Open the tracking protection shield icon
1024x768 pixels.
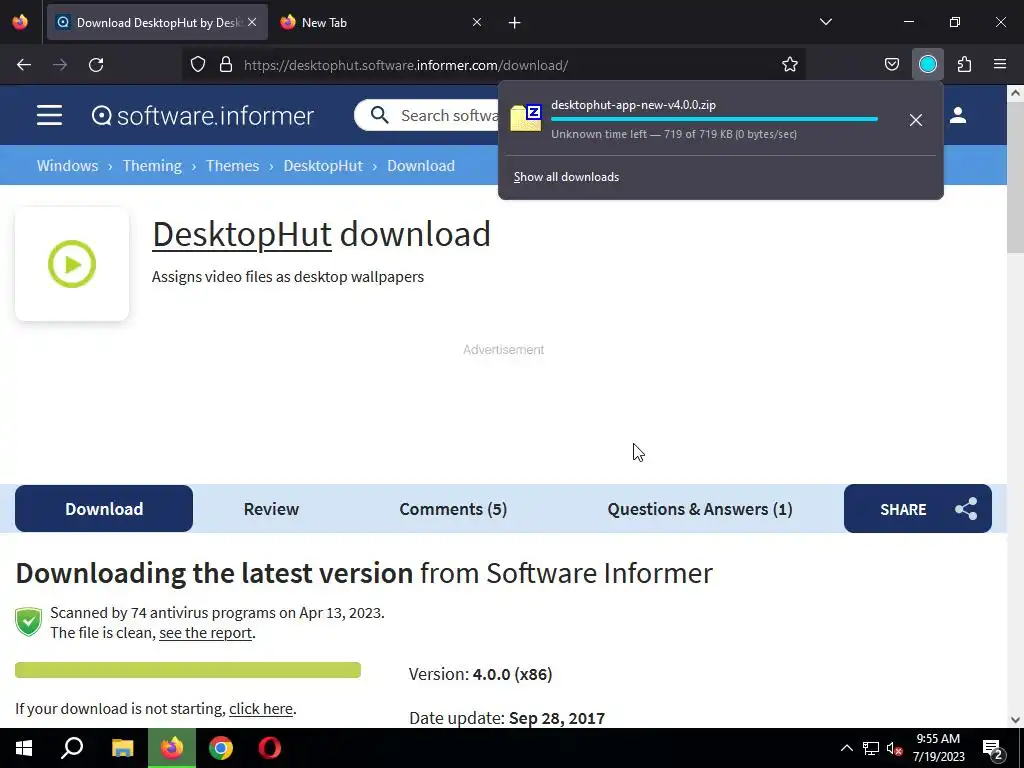(x=198, y=65)
